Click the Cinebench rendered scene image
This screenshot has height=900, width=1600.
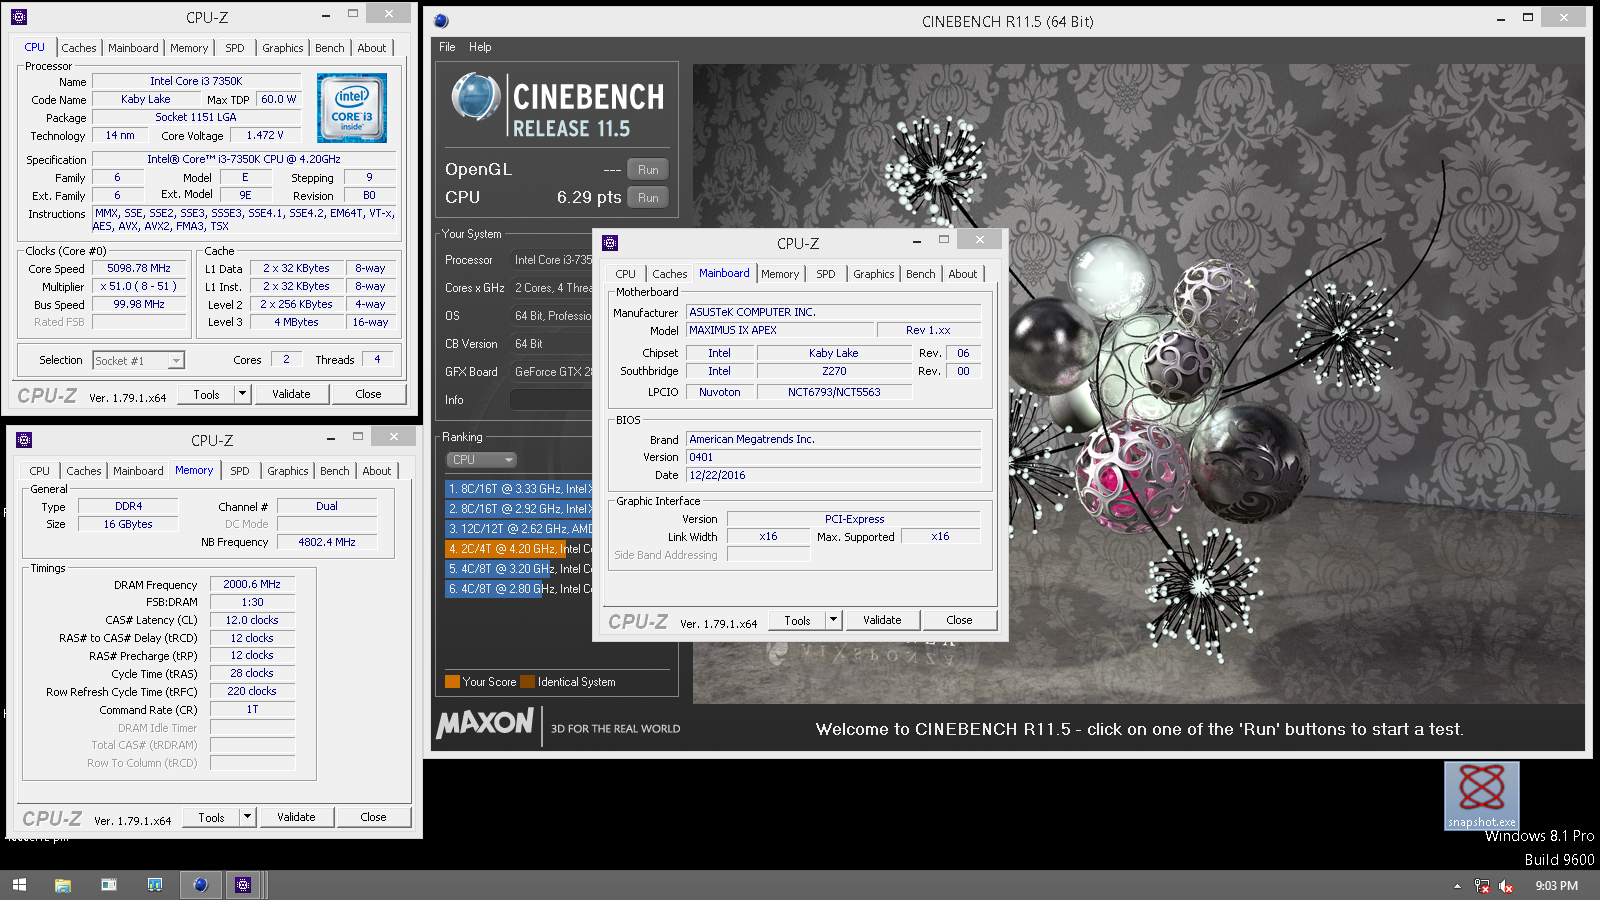[x=1138, y=384]
